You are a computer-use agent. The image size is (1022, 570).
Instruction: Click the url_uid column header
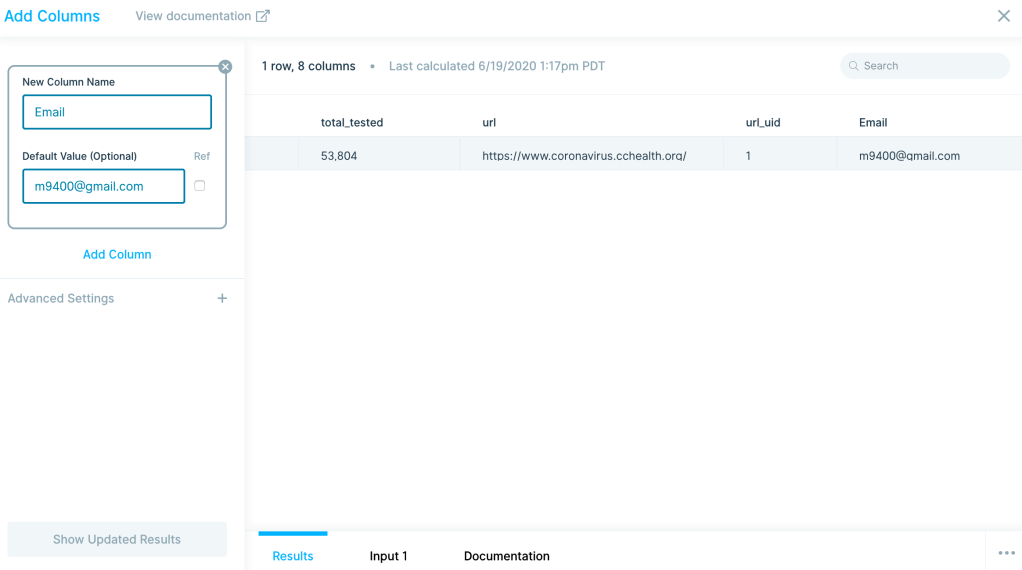pyautogui.click(x=763, y=122)
